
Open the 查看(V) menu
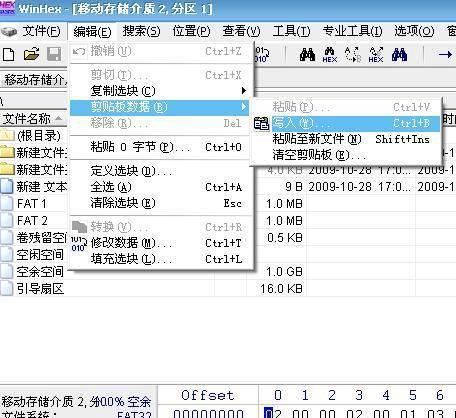click(x=241, y=32)
